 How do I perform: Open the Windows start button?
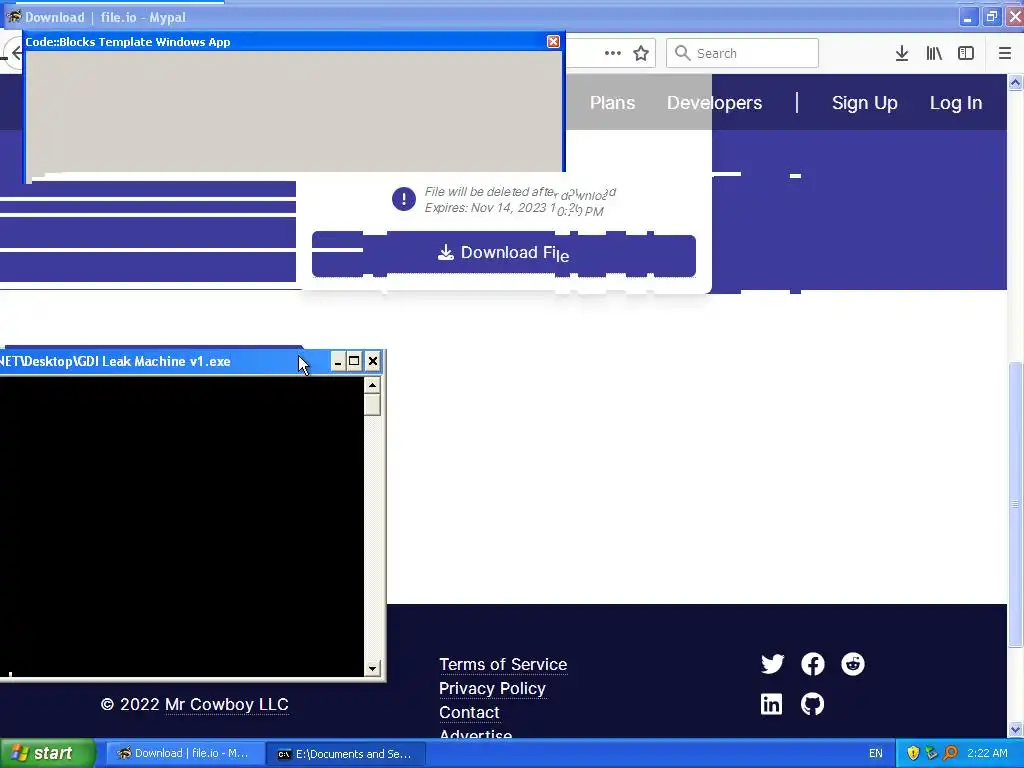coord(48,754)
